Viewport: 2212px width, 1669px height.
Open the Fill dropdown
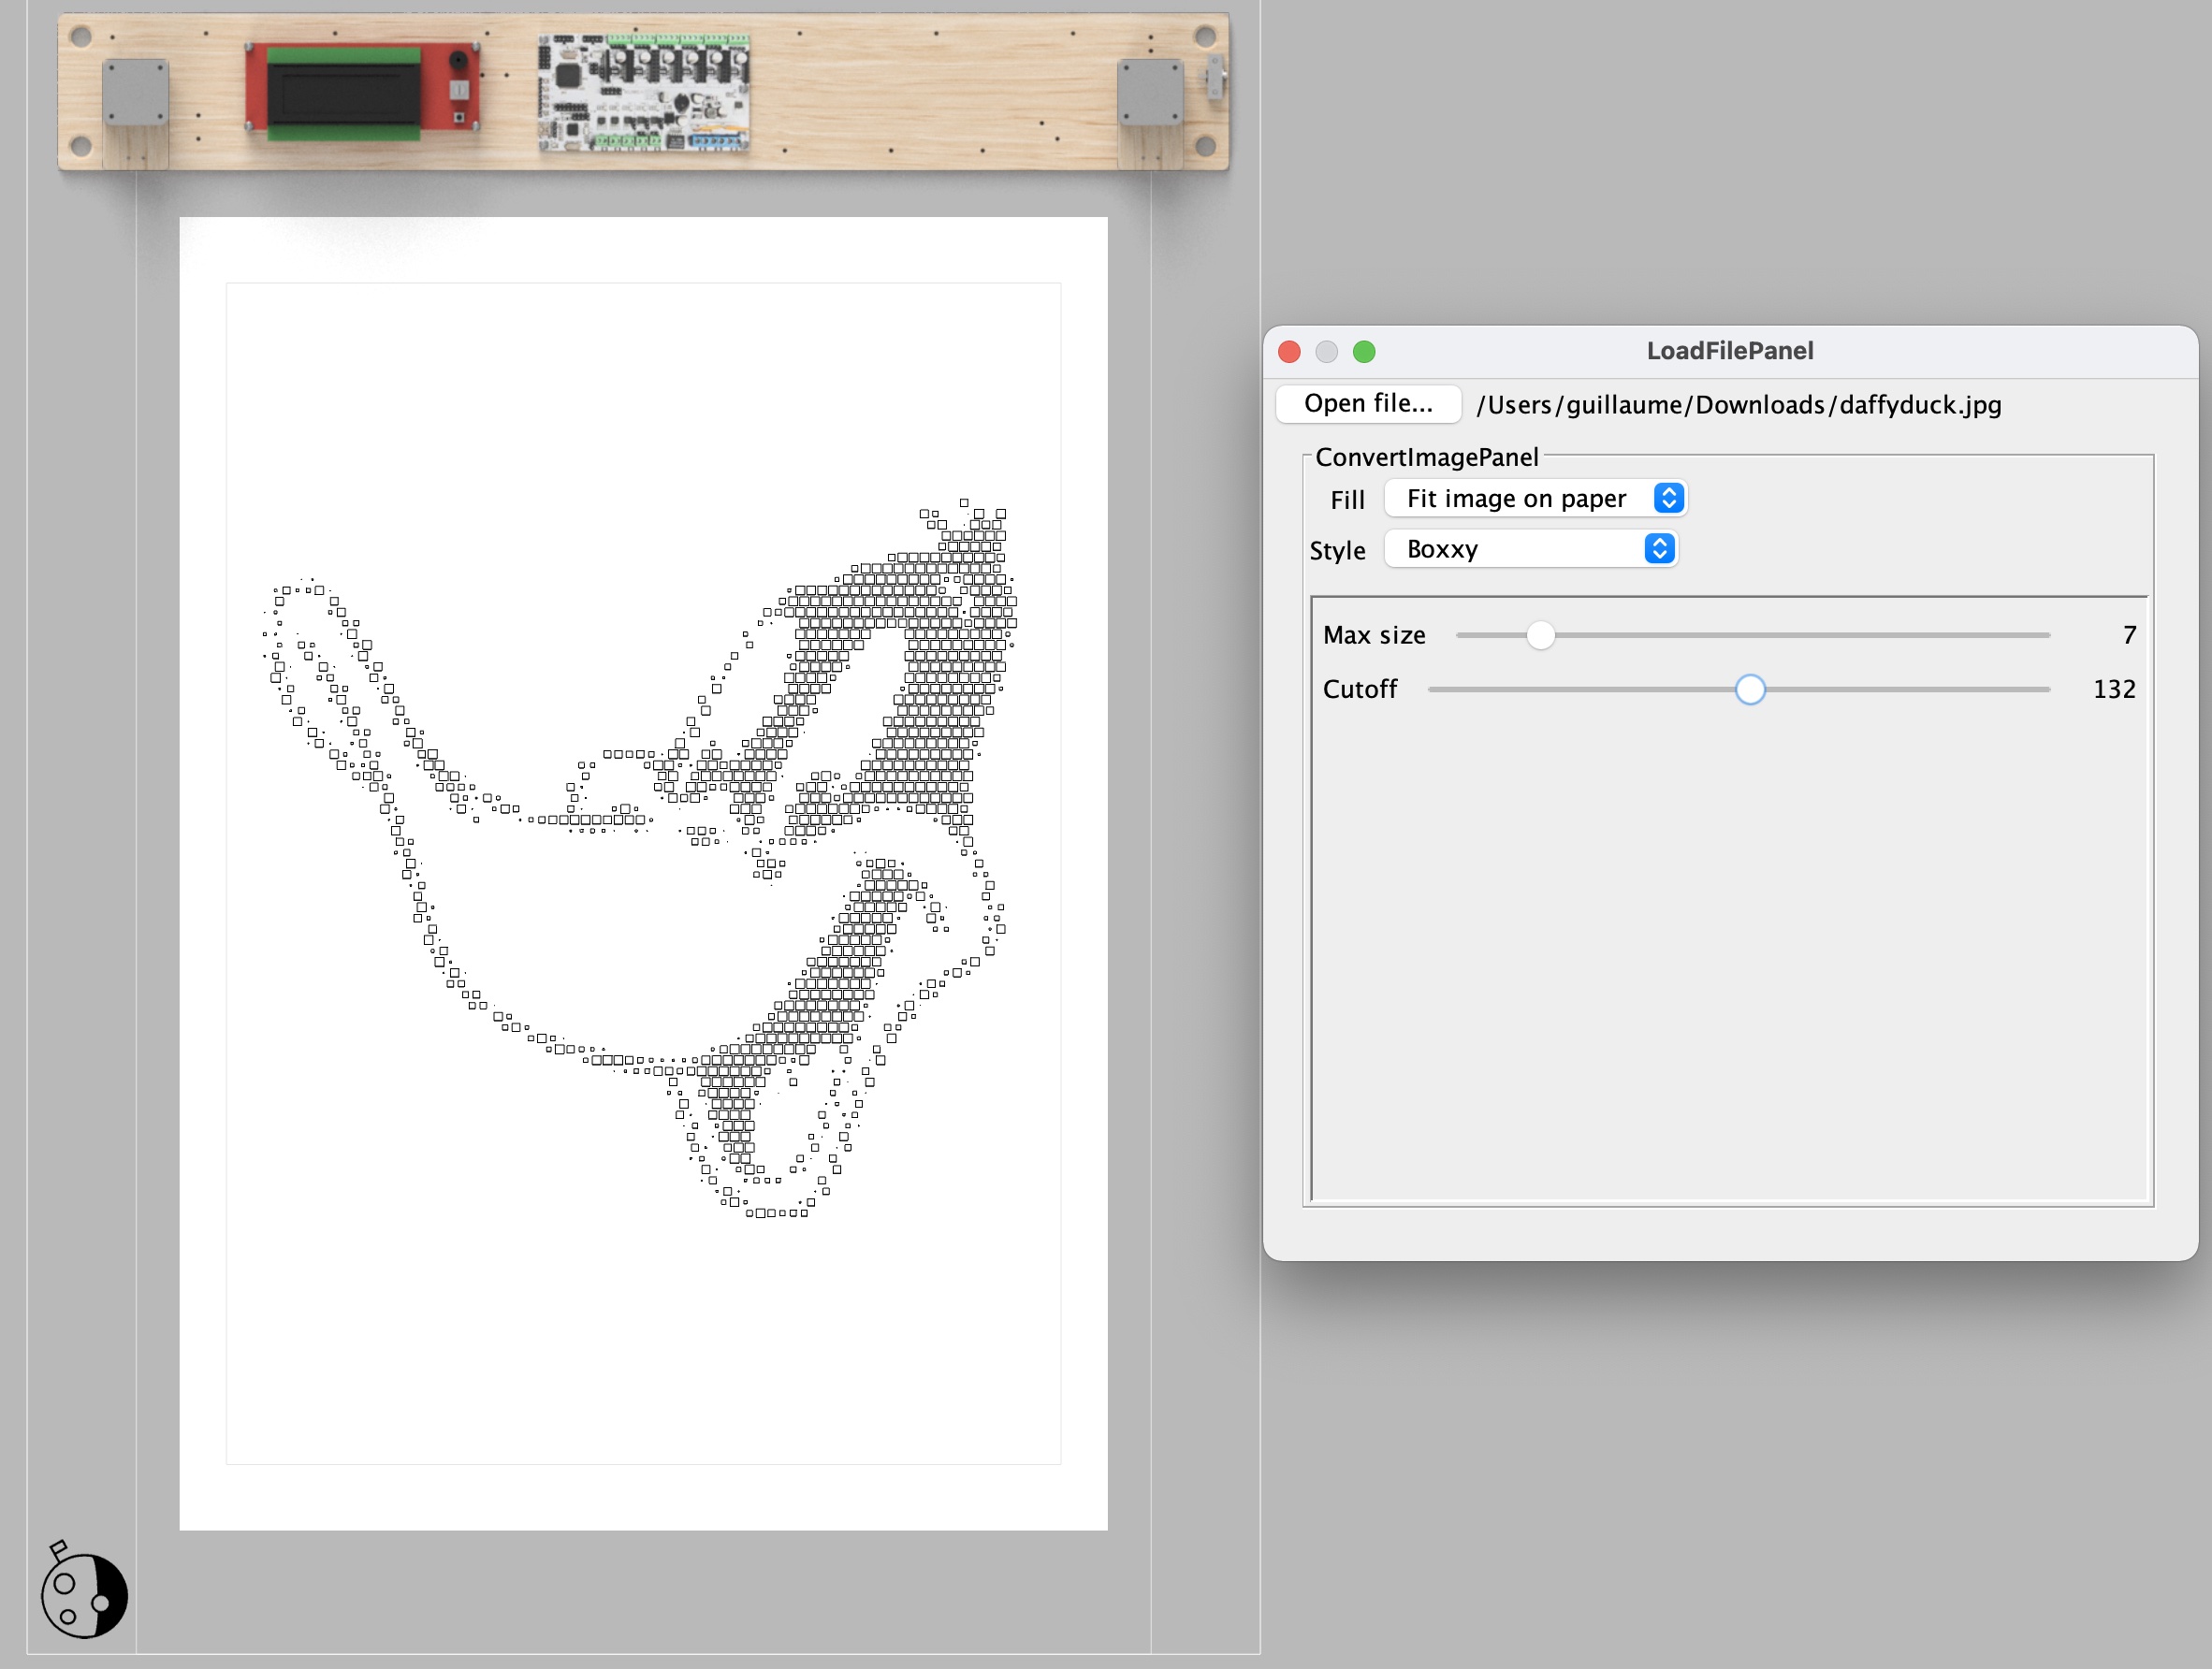click(1535, 498)
